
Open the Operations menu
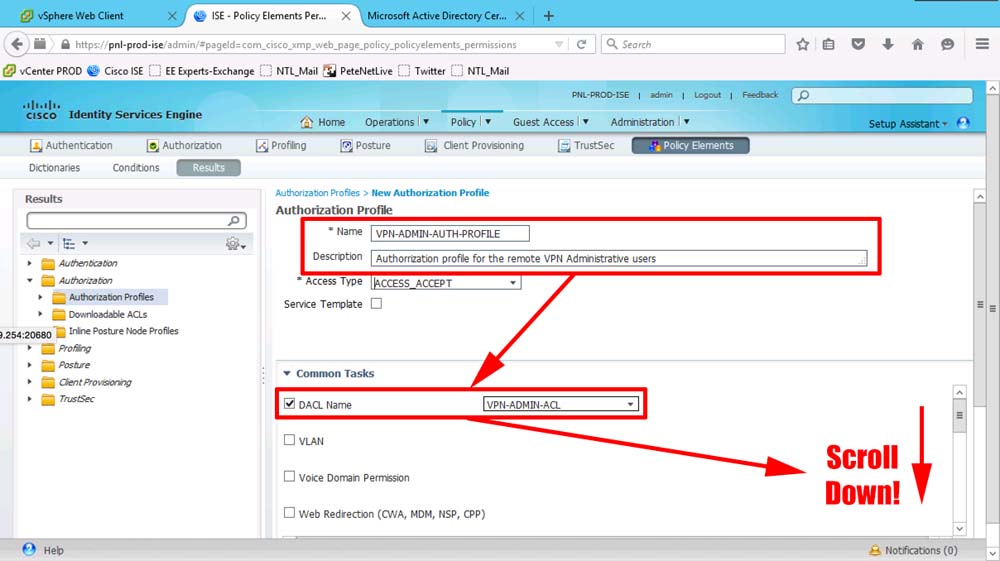point(396,122)
